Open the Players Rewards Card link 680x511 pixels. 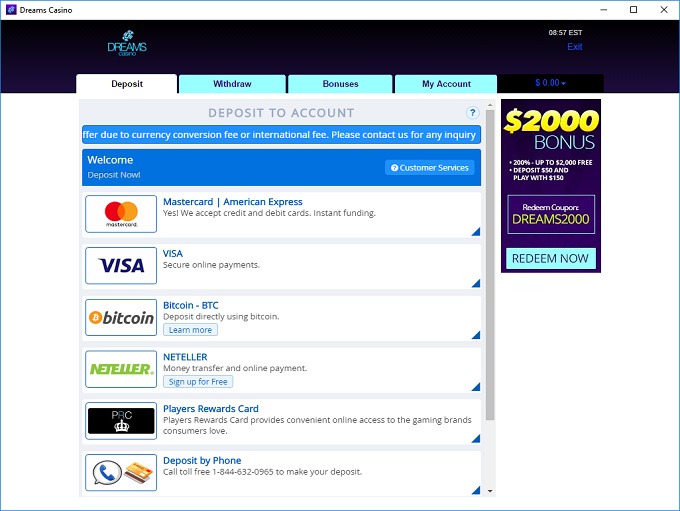211,409
